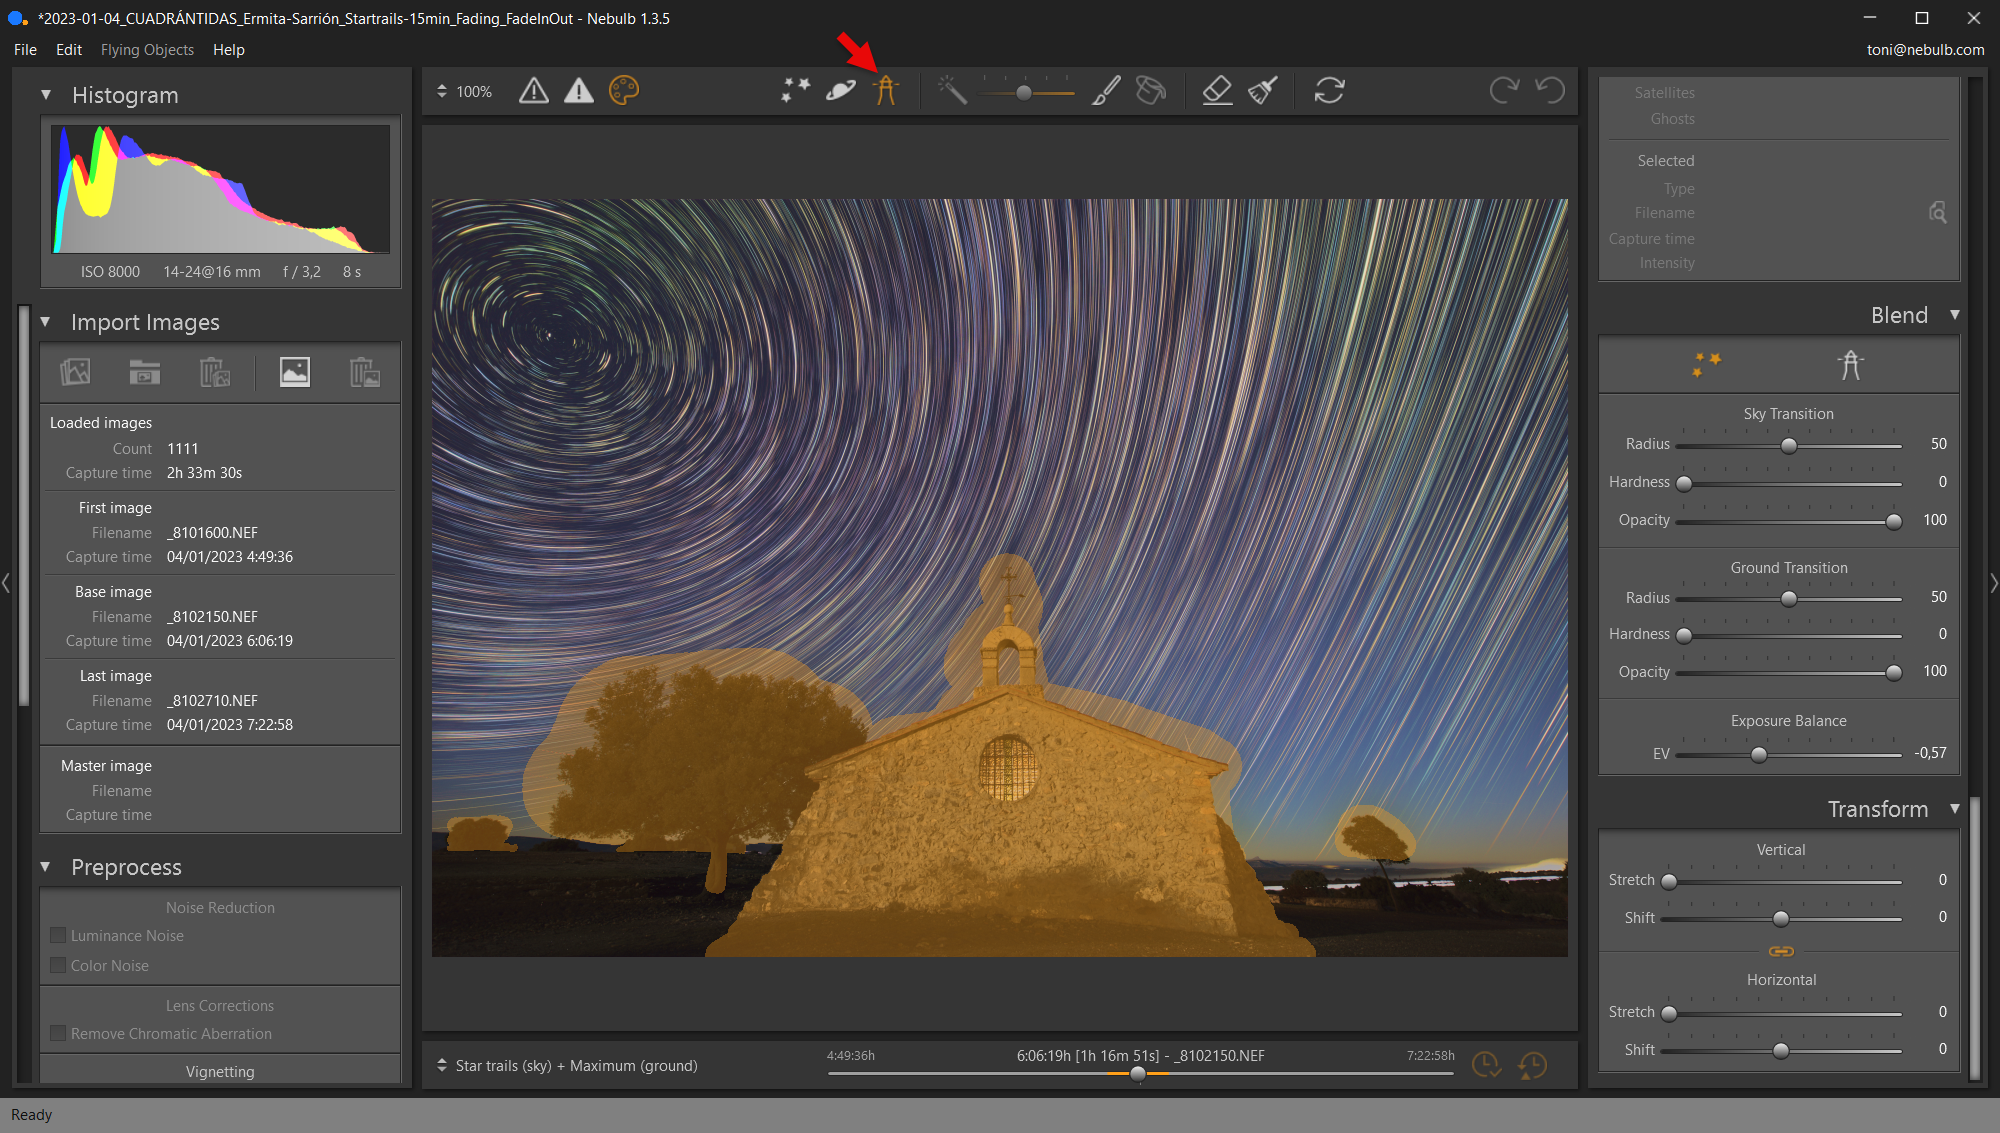Click the import from folder icon

pos(145,372)
